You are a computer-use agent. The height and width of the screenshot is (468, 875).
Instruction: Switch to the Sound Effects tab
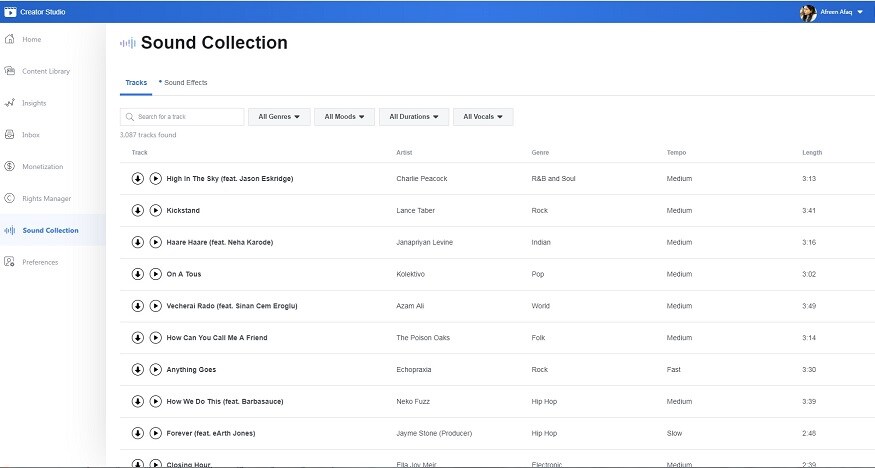pos(185,82)
